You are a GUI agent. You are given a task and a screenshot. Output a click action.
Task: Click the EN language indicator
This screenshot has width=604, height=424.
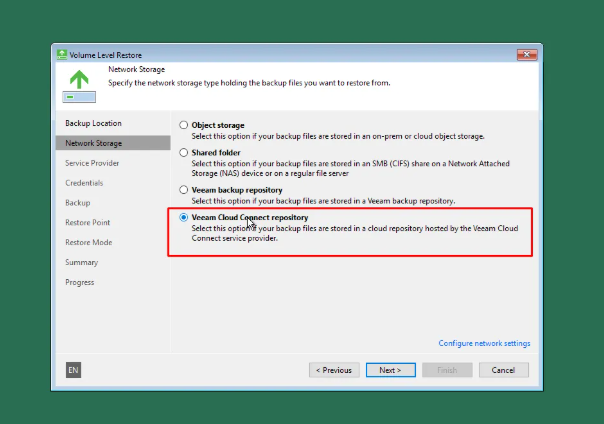tap(73, 370)
